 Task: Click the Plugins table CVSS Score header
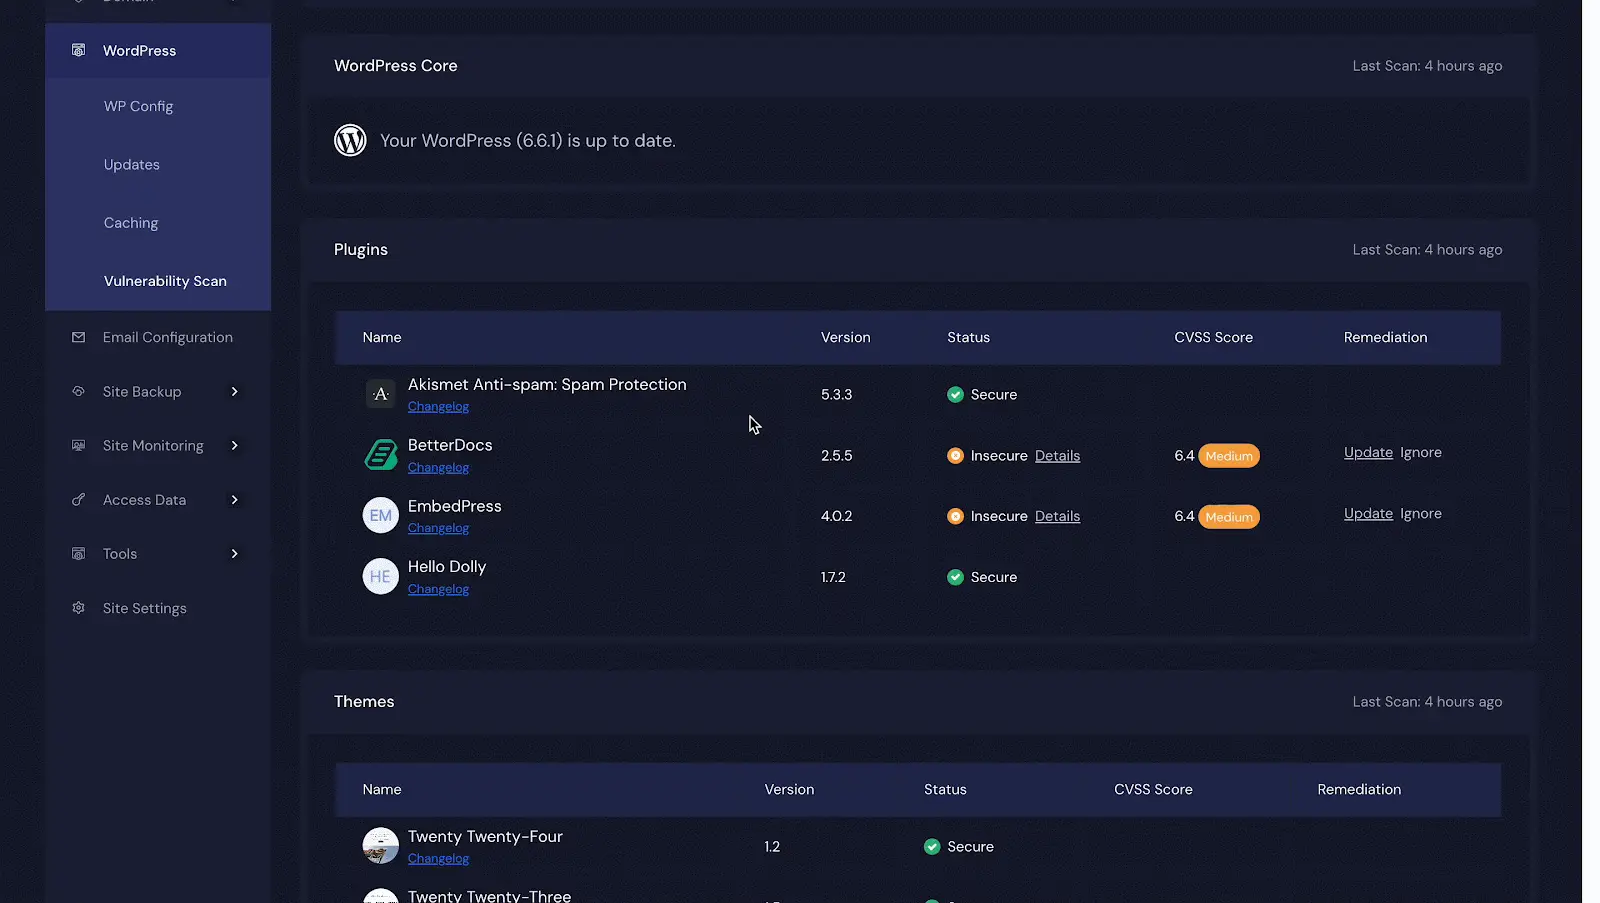[1213, 337]
